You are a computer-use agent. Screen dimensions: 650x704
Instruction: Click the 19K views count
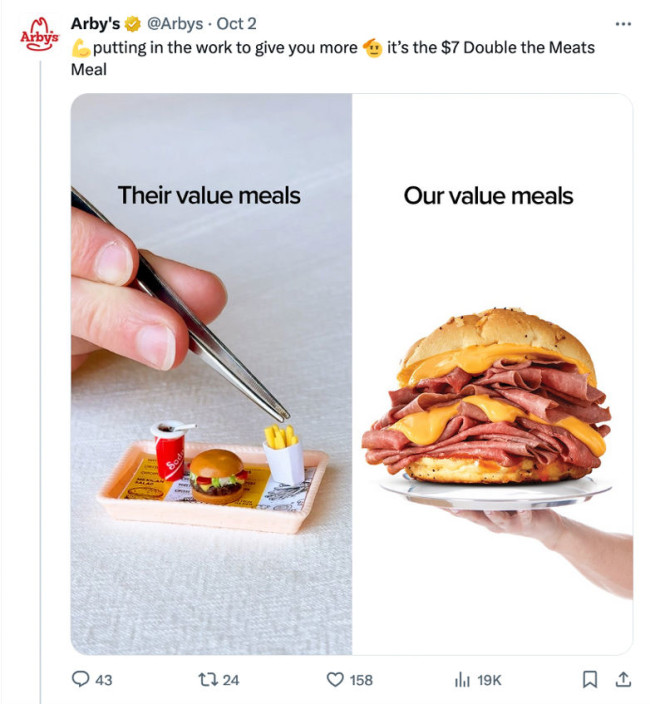(489, 680)
